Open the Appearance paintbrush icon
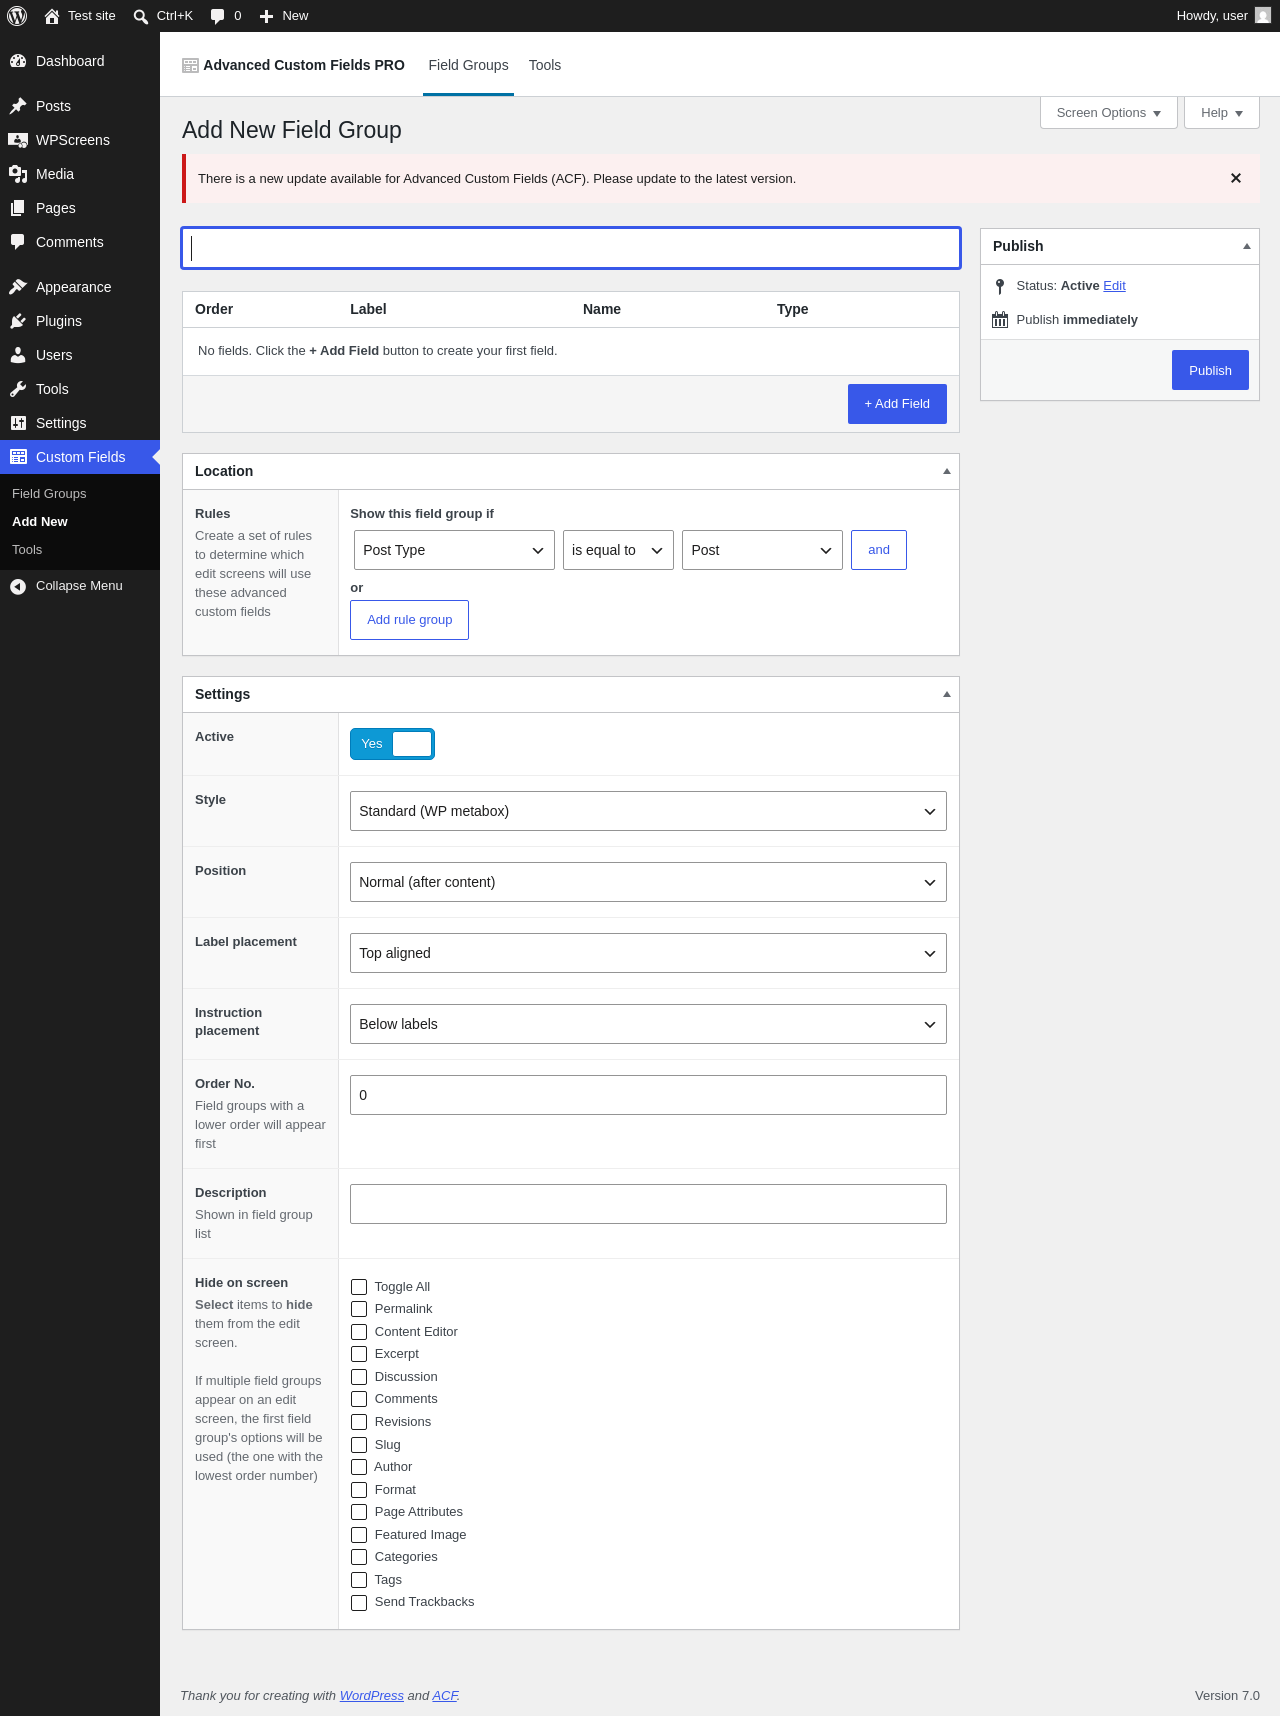The width and height of the screenshot is (1280, 1716). pos(18,287)
